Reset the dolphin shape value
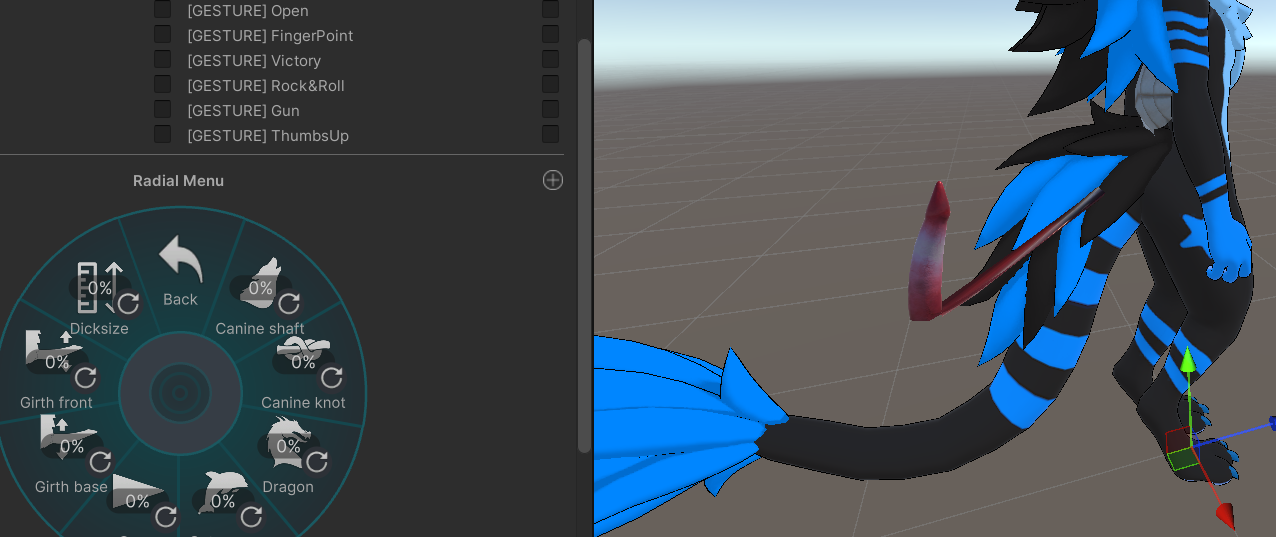 click(252, 516)
